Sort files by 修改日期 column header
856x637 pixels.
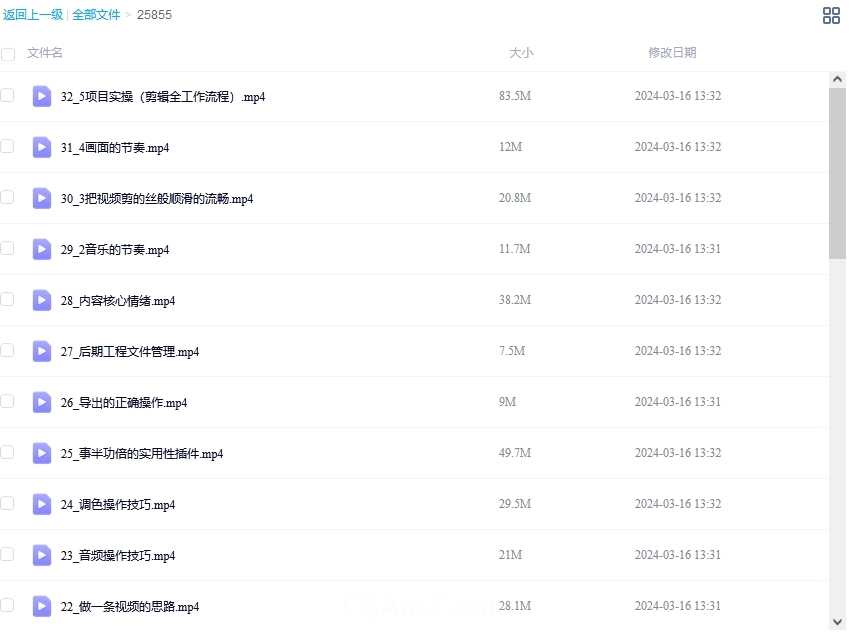[x=672, y=53]
